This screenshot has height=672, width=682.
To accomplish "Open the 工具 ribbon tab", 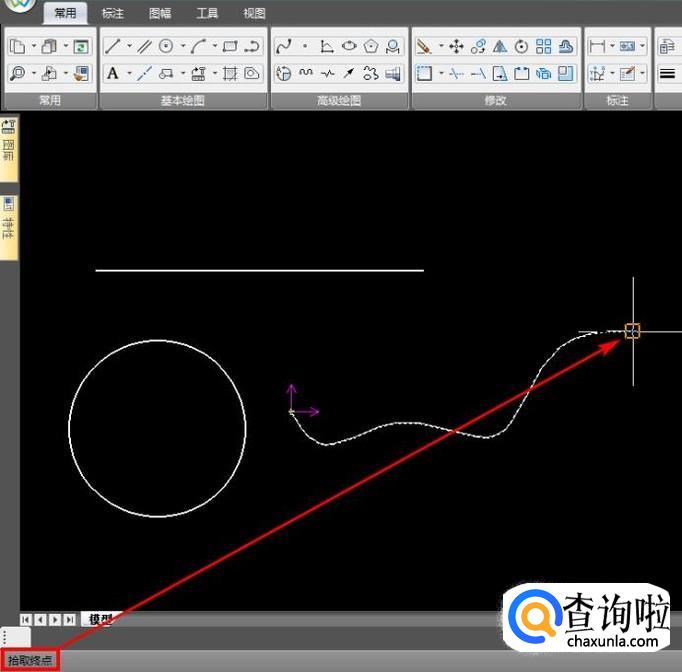I will (x=207, y=14).
